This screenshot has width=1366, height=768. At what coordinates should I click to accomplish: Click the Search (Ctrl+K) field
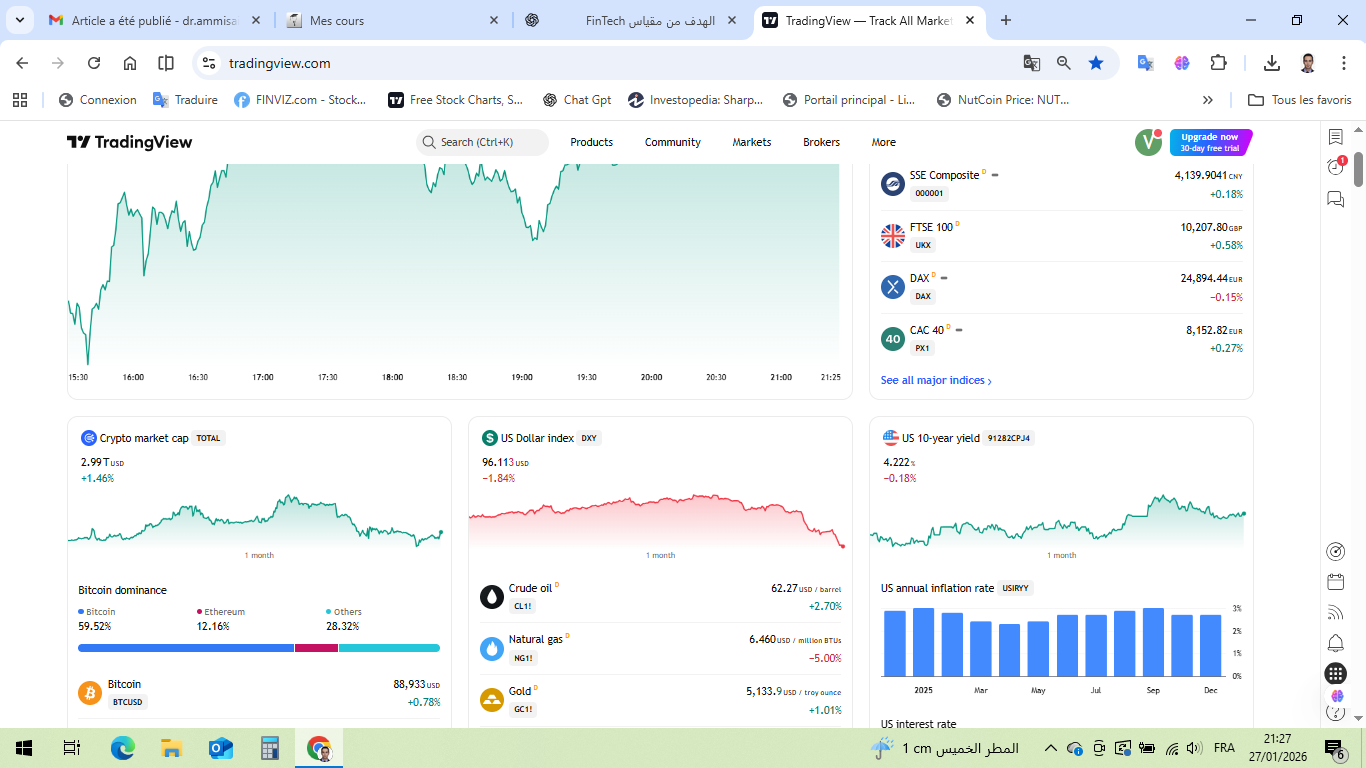click(x=482, y=142)
